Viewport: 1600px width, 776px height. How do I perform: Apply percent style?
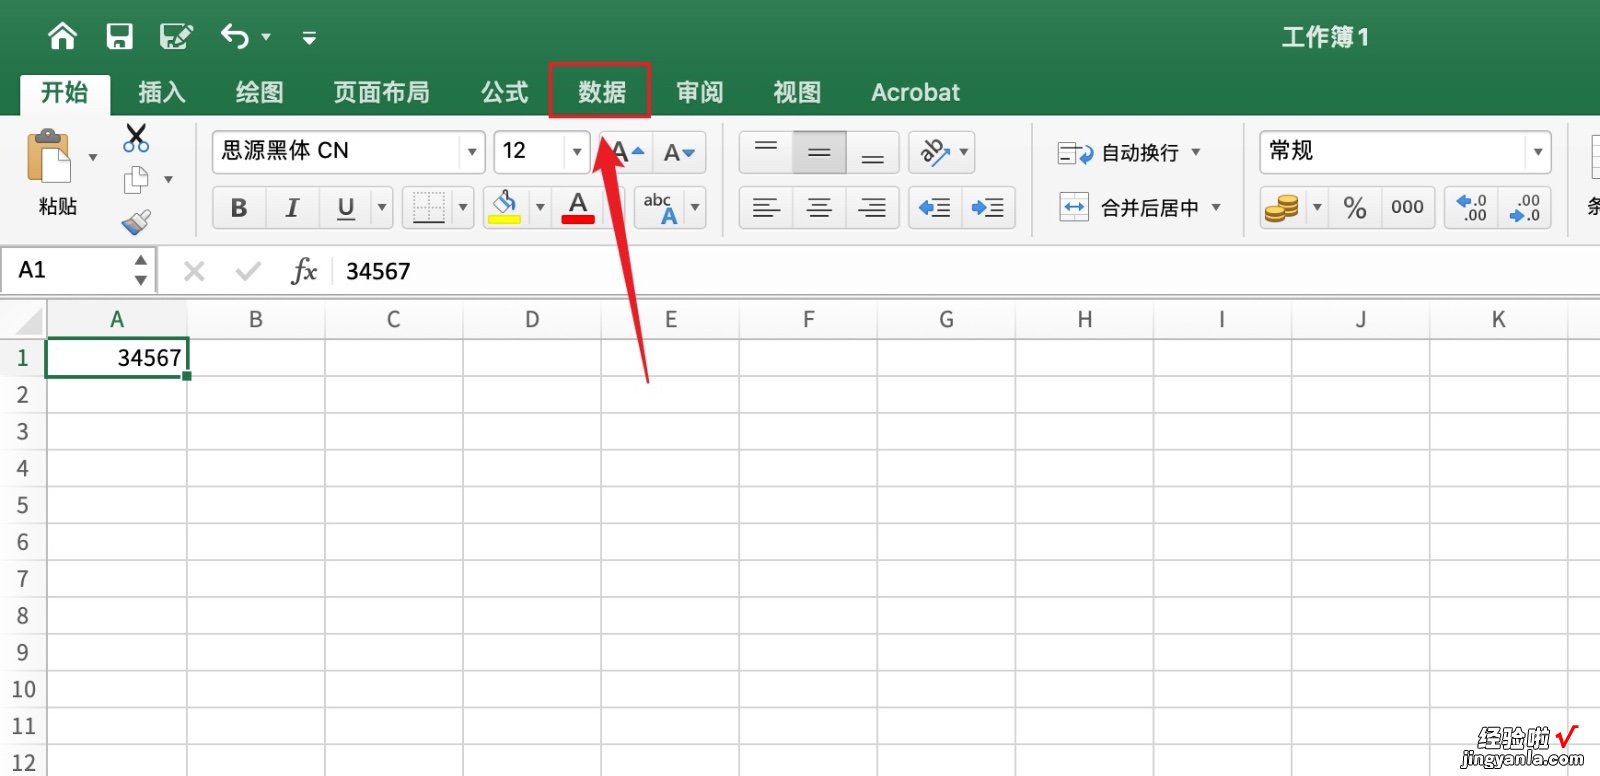[1355, 208]
